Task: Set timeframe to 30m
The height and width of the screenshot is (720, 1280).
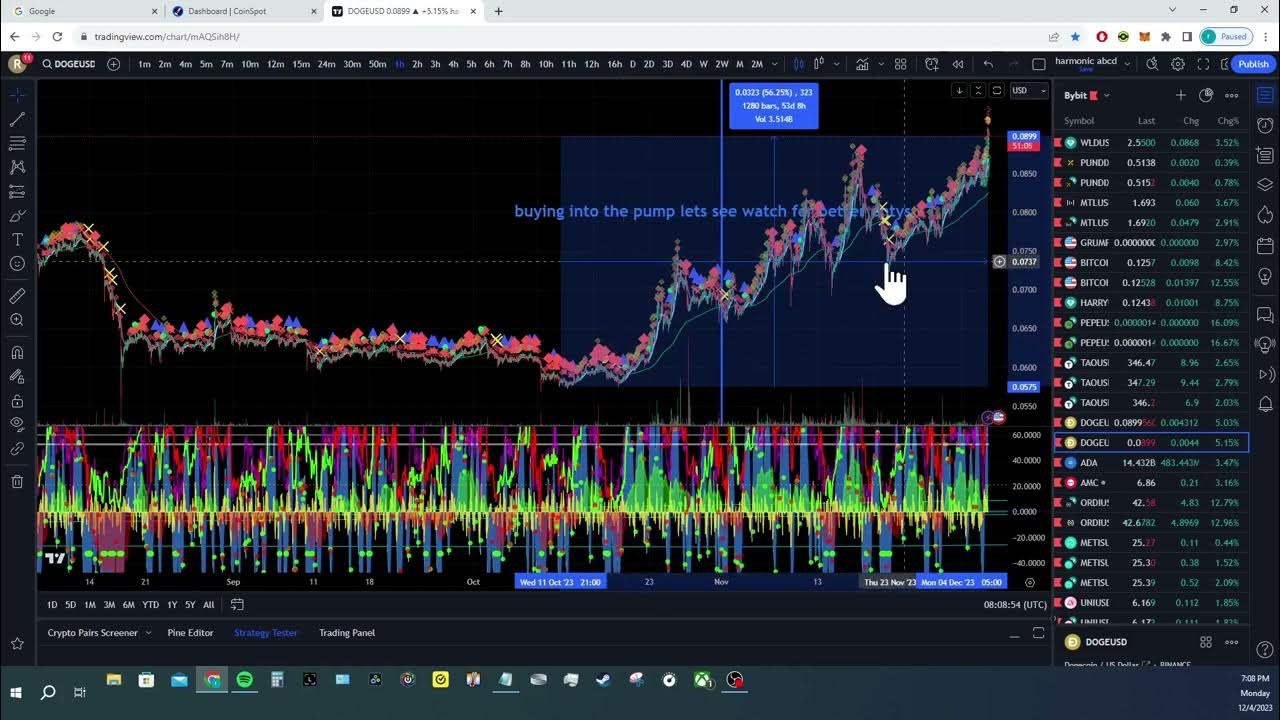Action: pos(352,64)
